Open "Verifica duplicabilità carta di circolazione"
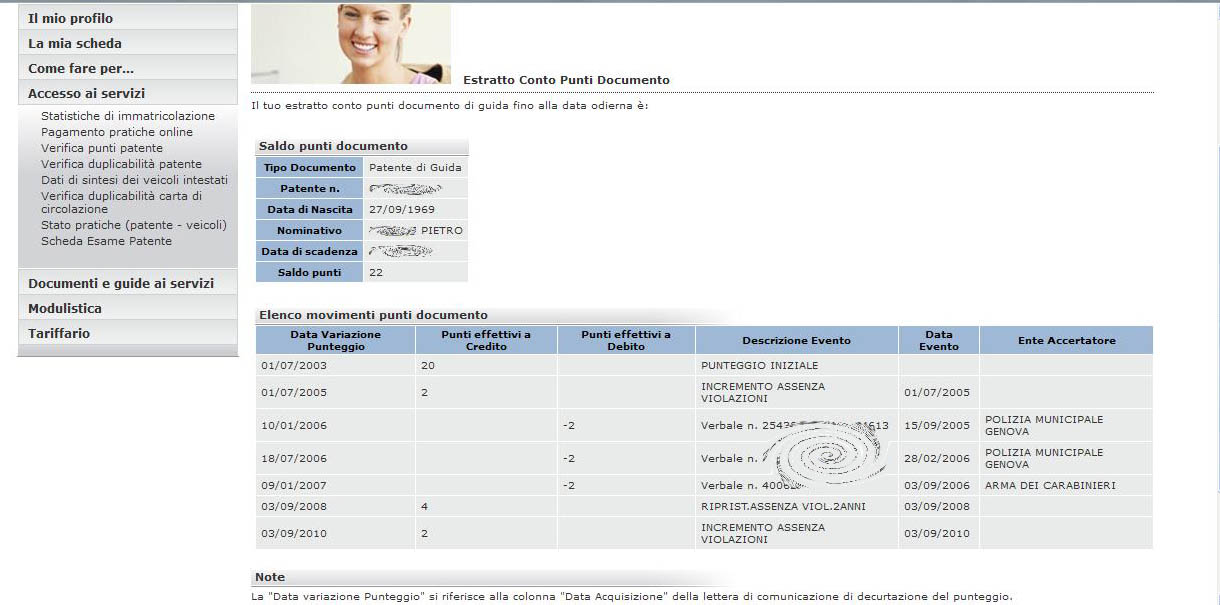 pyautogui.click(x=121, y=202)
